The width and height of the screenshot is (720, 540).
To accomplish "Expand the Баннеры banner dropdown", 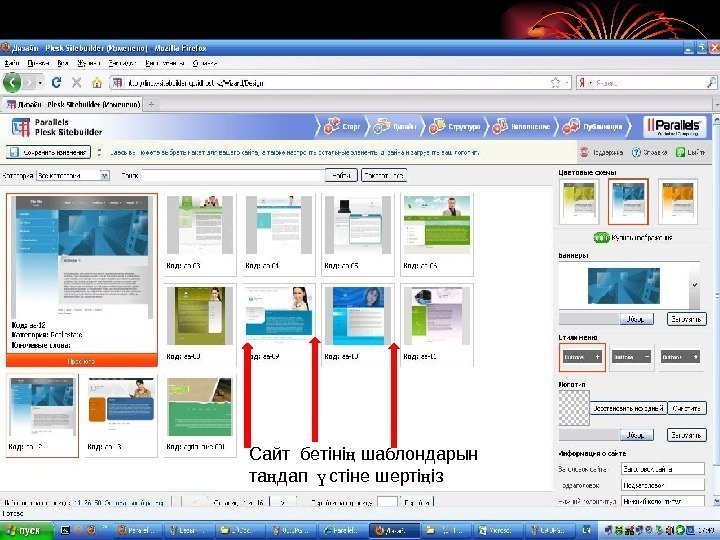I will pyautogui.click(x=695, y=285).
